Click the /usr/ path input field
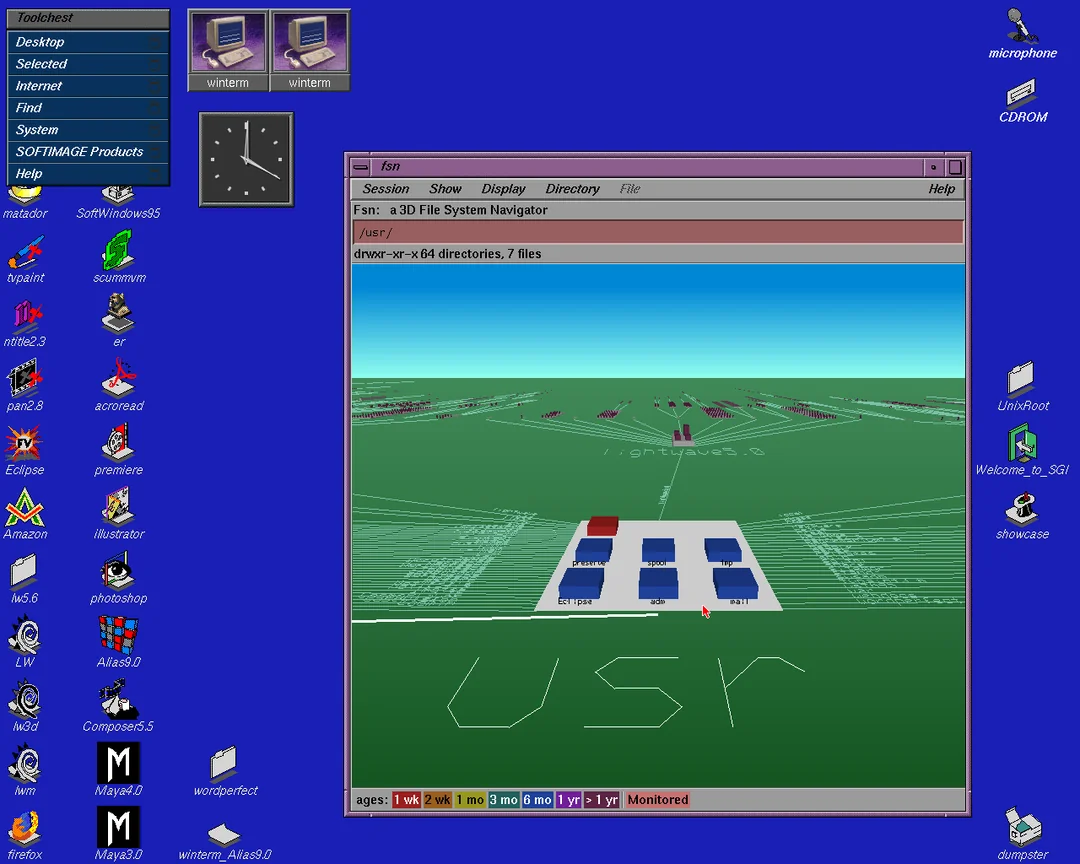 658,232
